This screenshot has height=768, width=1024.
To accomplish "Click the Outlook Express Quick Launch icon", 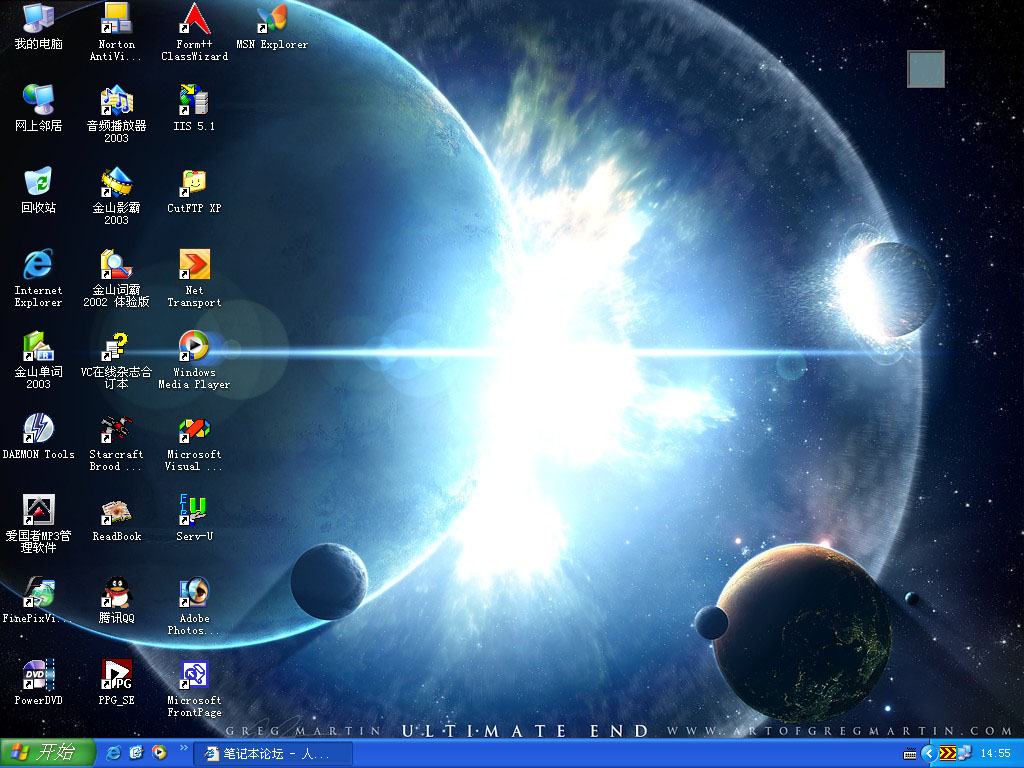I will [136, 753].
